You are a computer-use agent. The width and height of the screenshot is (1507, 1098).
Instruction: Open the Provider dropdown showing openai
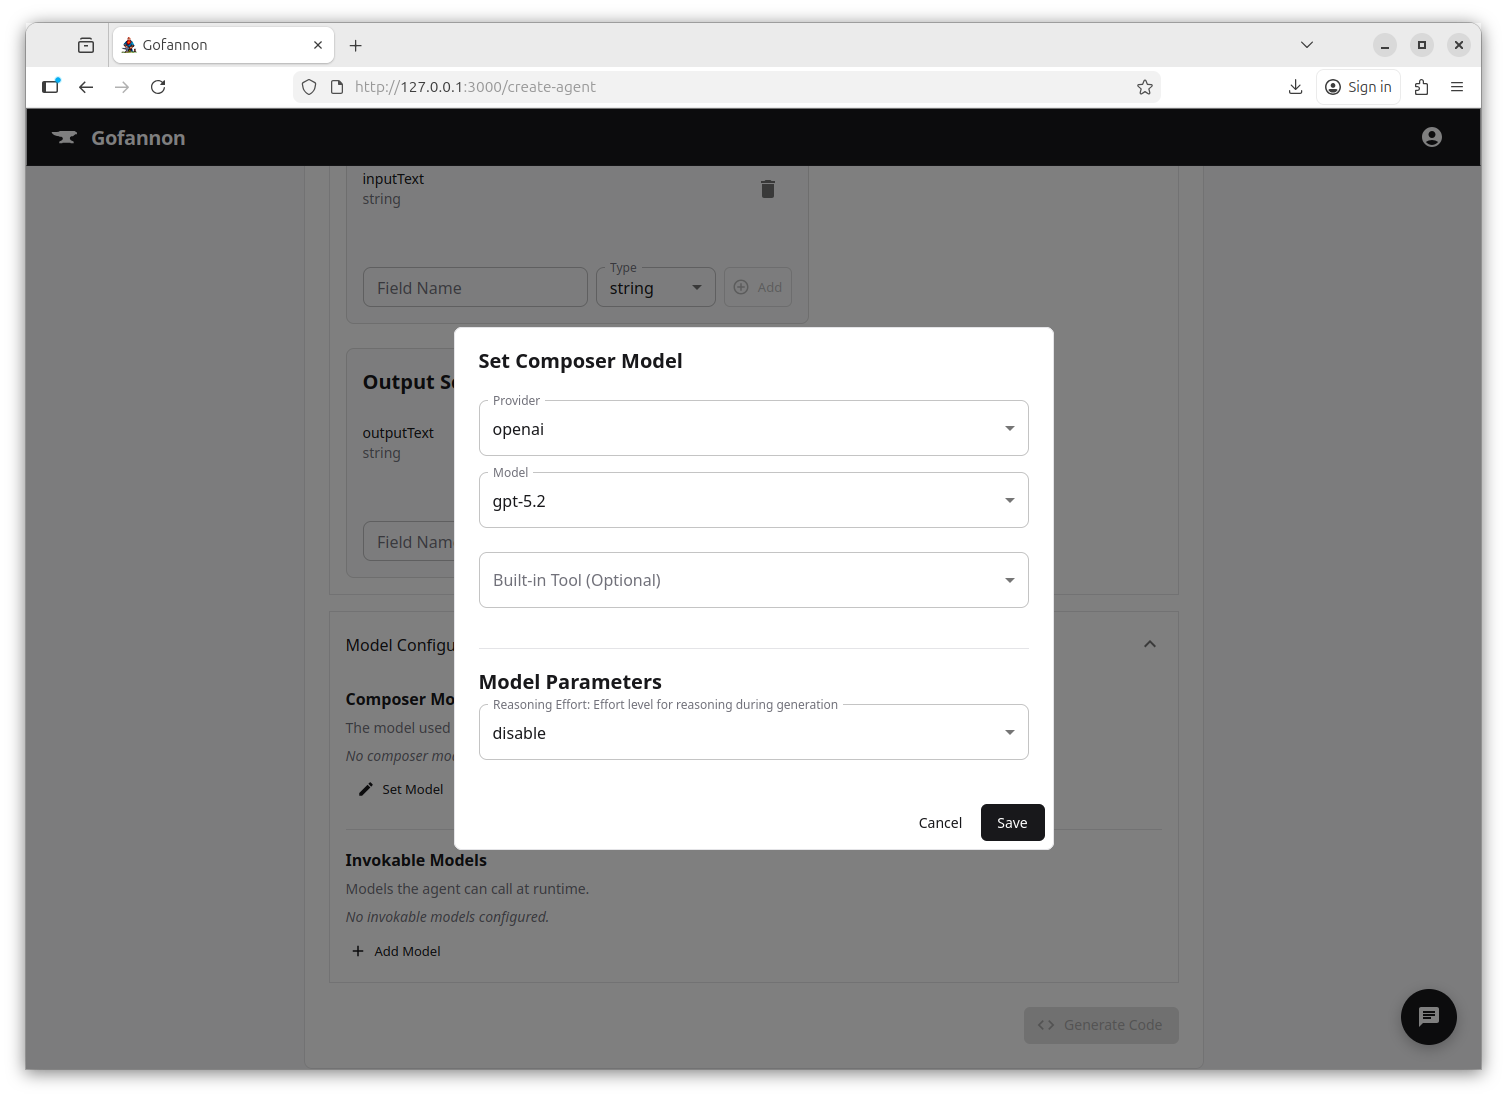point(753,429)
